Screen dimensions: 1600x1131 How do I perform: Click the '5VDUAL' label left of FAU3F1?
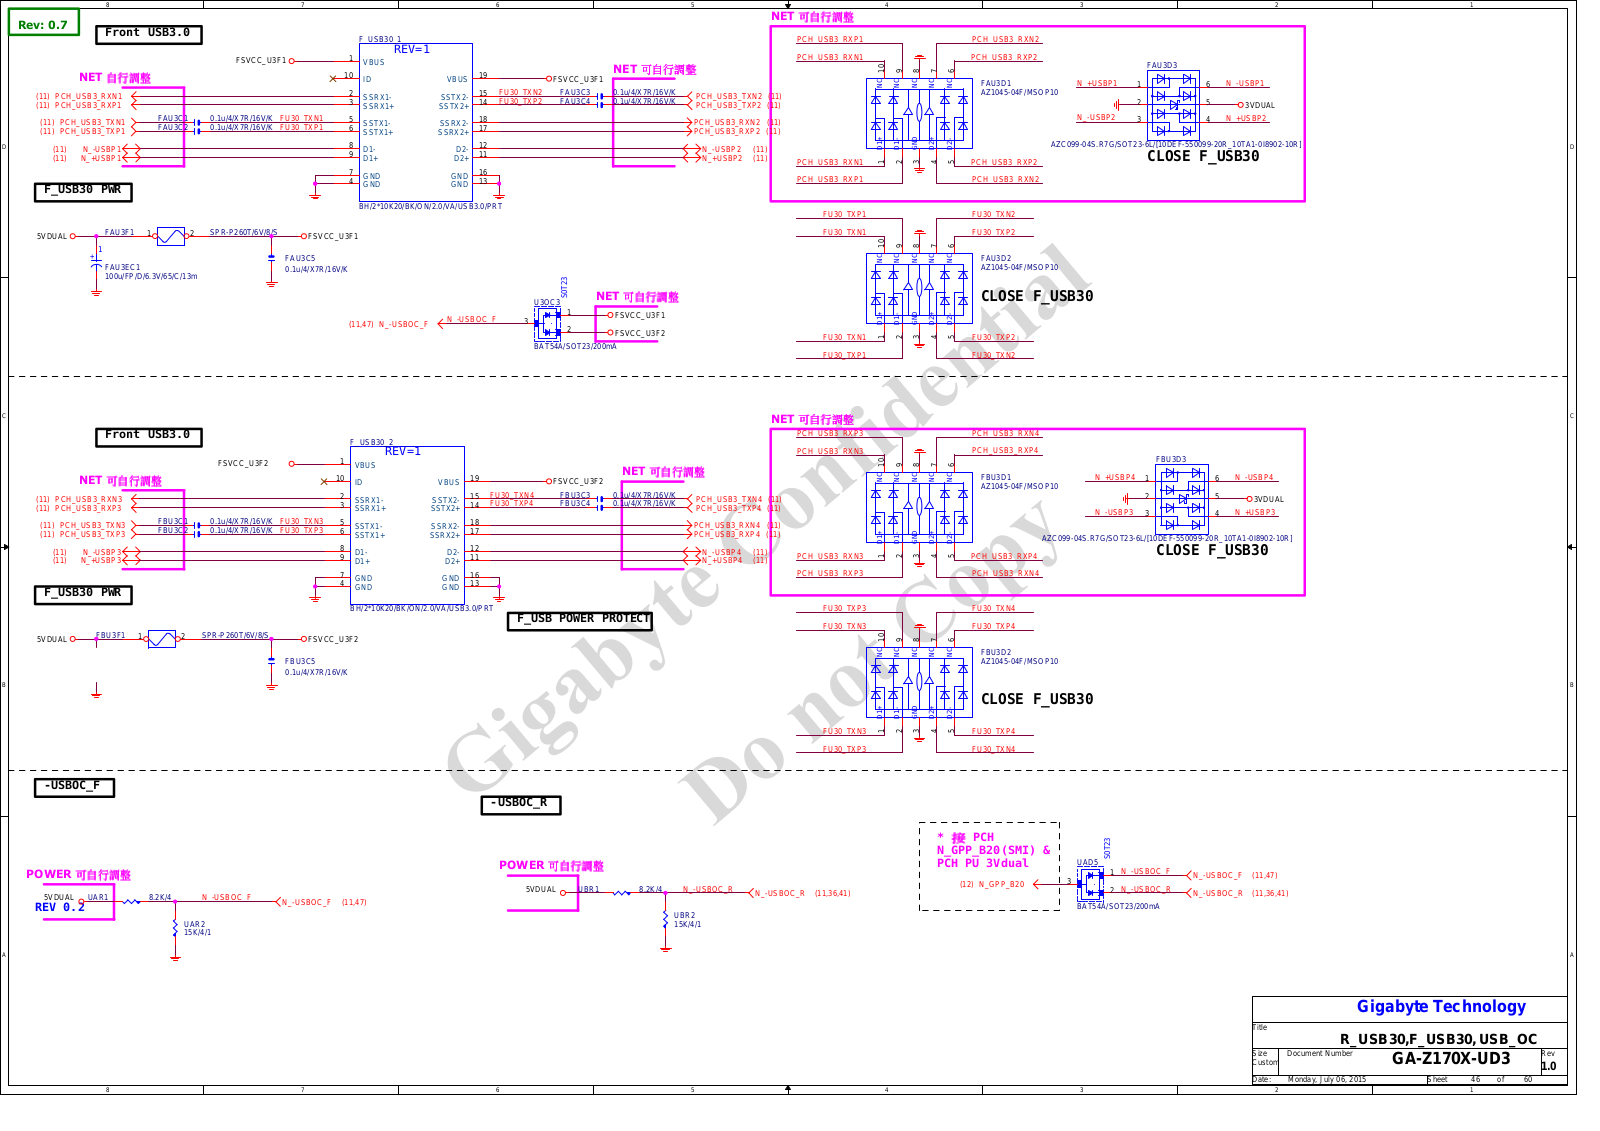point(52,237)
